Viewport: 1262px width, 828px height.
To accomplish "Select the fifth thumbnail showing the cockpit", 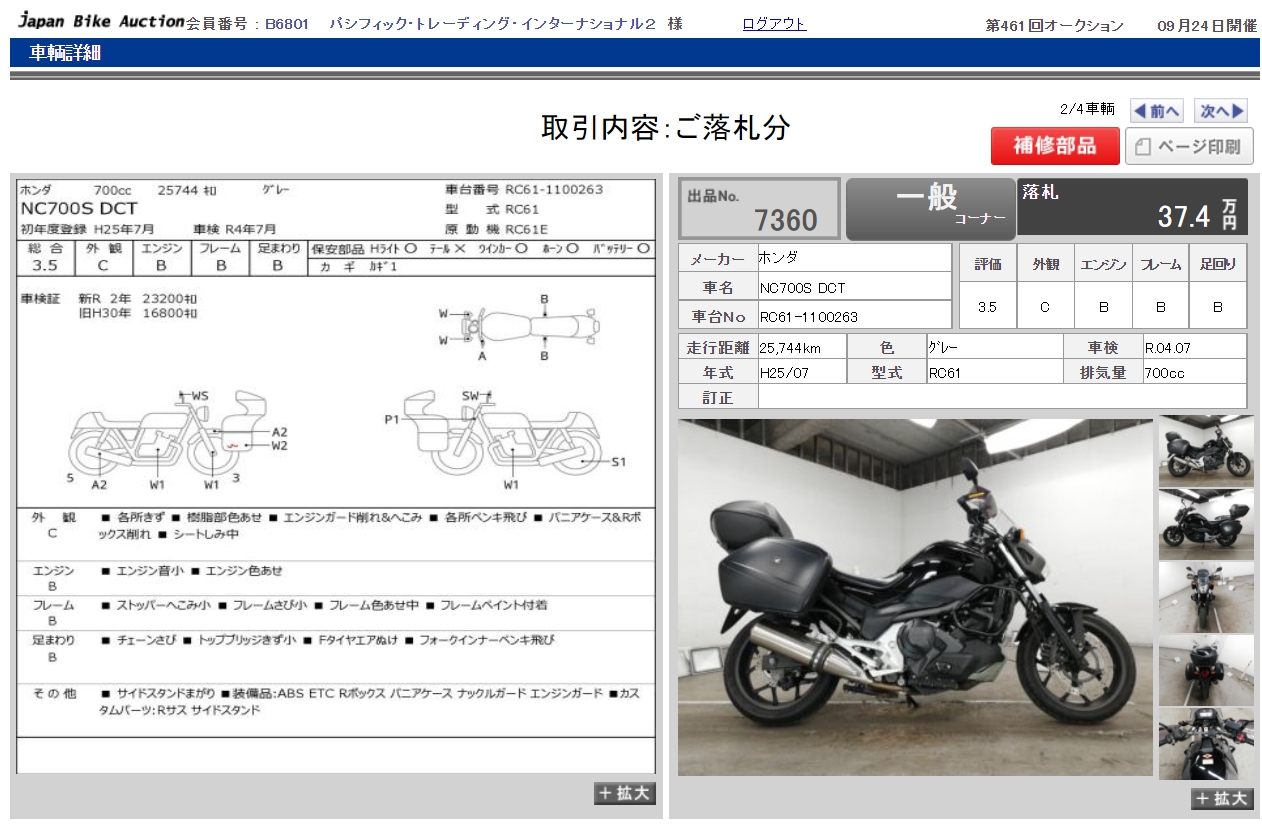I will tap(1206, 744).
